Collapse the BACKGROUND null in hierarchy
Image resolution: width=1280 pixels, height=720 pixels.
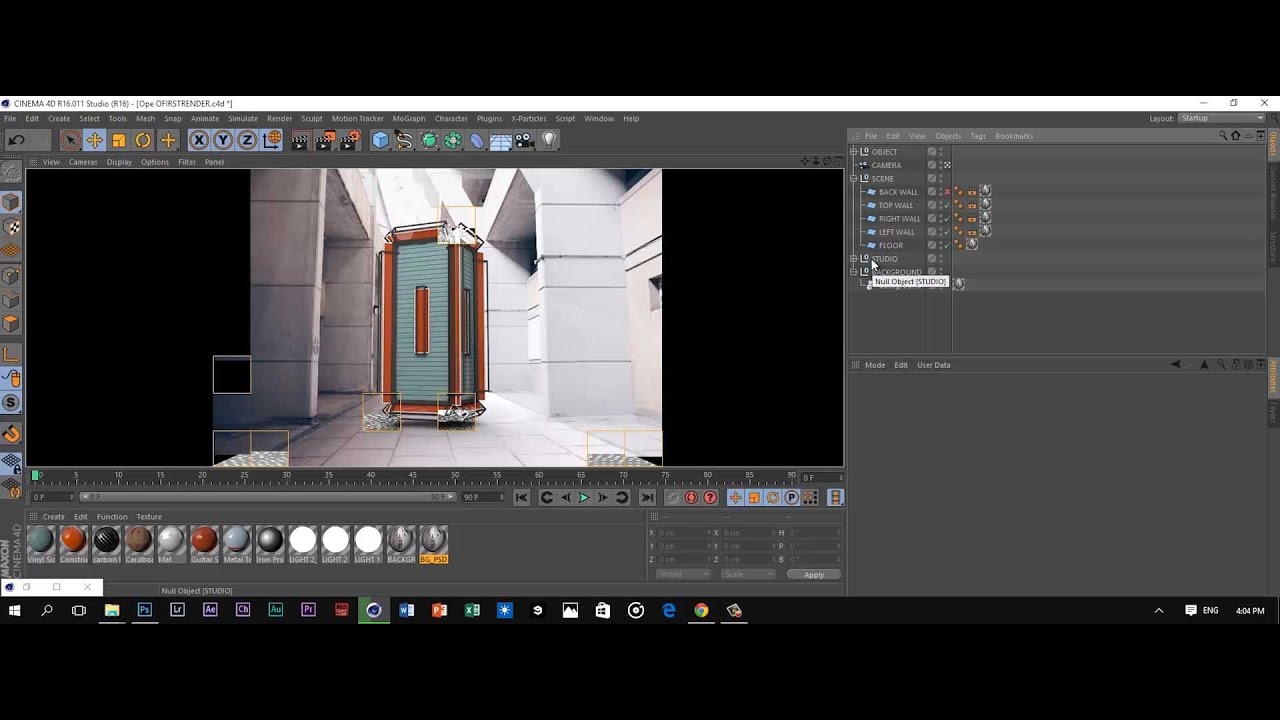click(854, 272)
